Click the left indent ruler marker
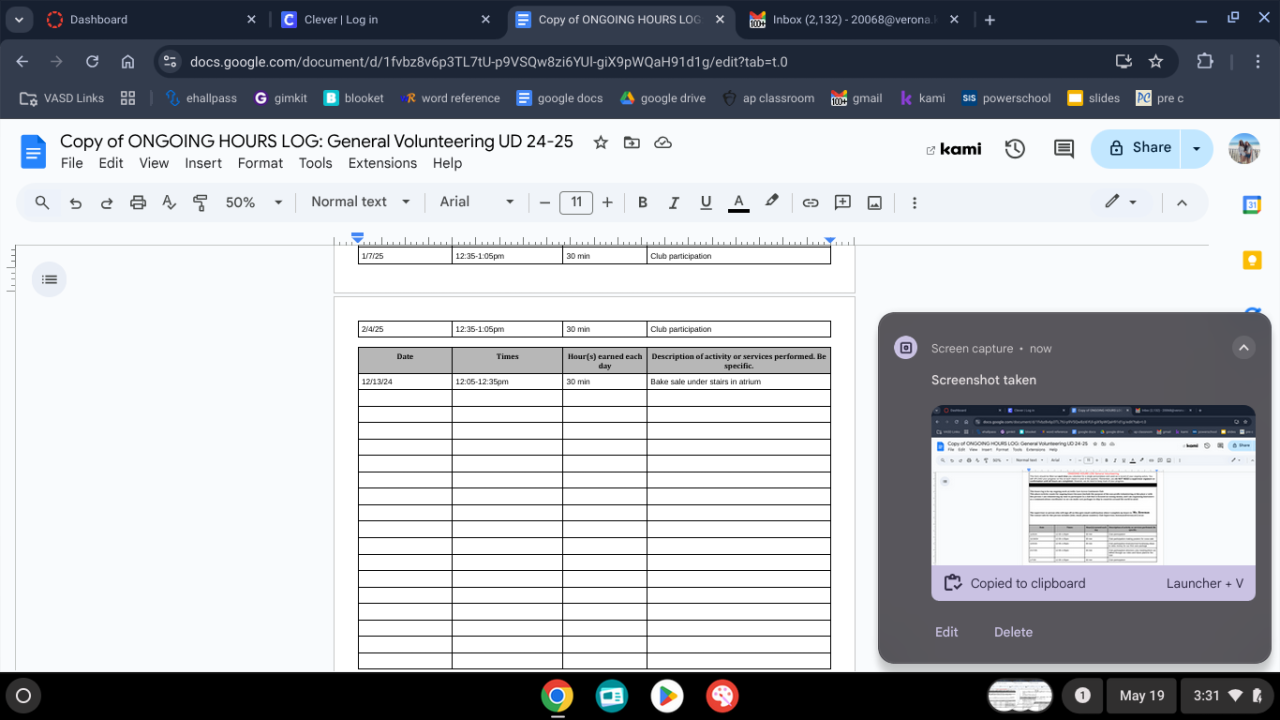The image size is (1280, 720). pyautogui.click(x=358, y=238)
